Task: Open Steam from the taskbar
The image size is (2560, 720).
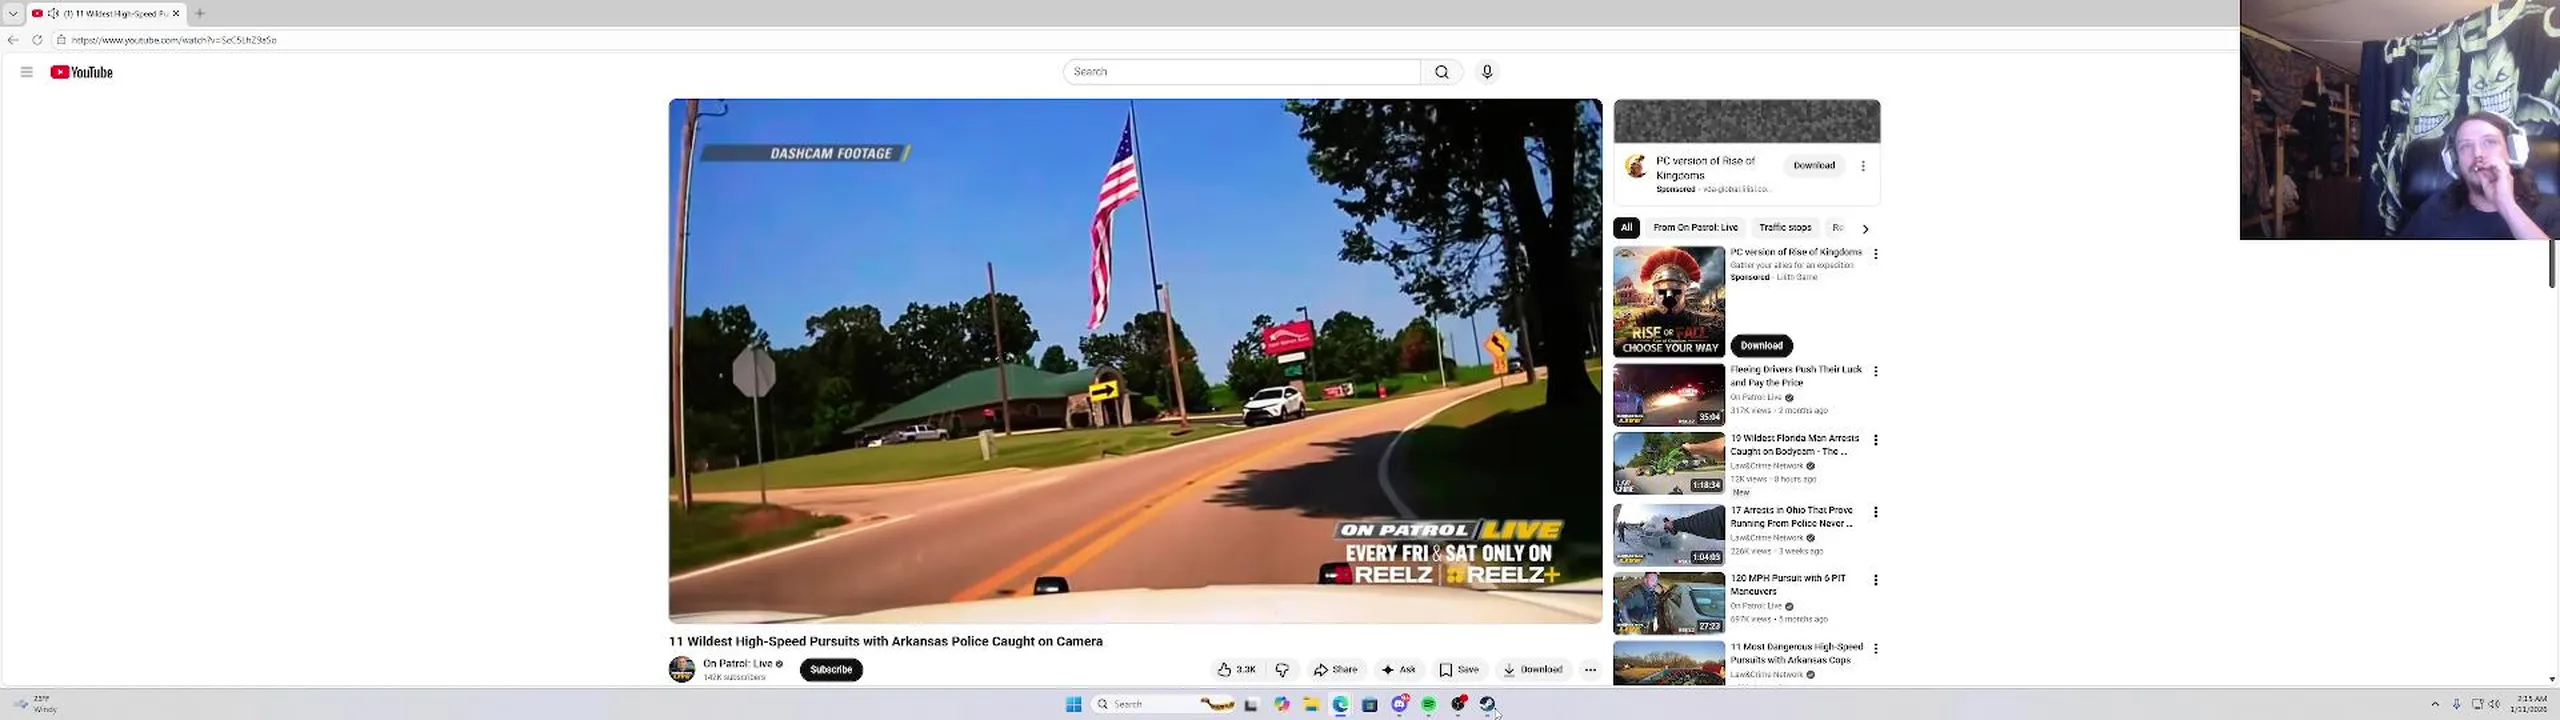Action: point(1488,705)
